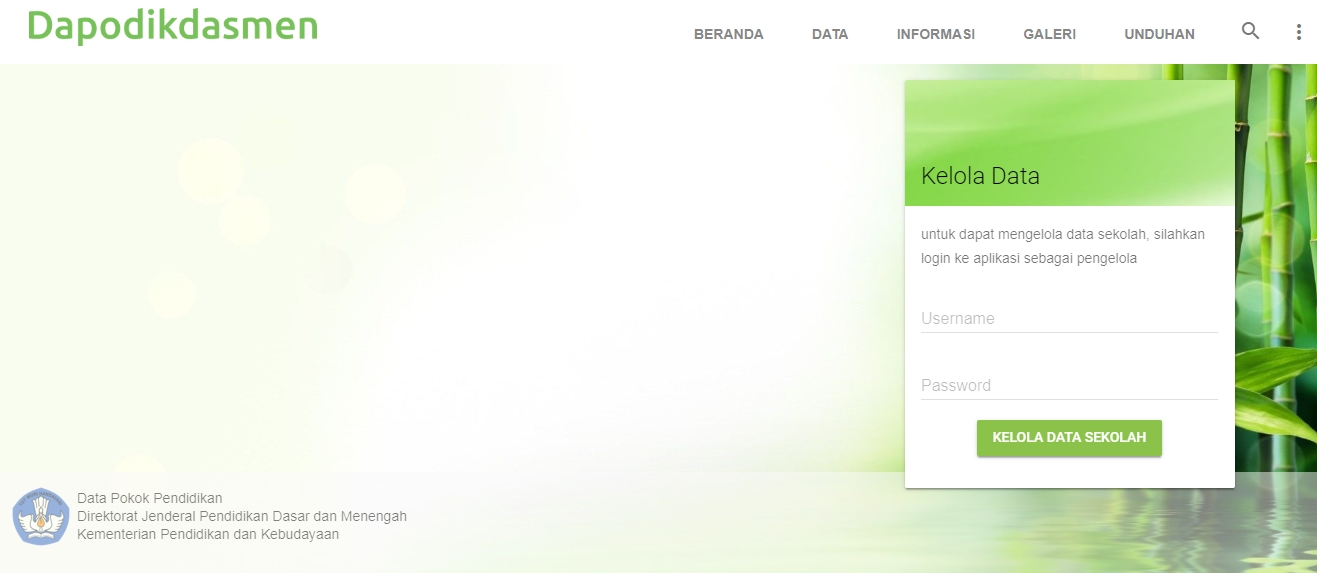The width and height of the screenshot is (1317, 573).
Task: Focus the Password input field
Action: click(x=1069, y=385)
